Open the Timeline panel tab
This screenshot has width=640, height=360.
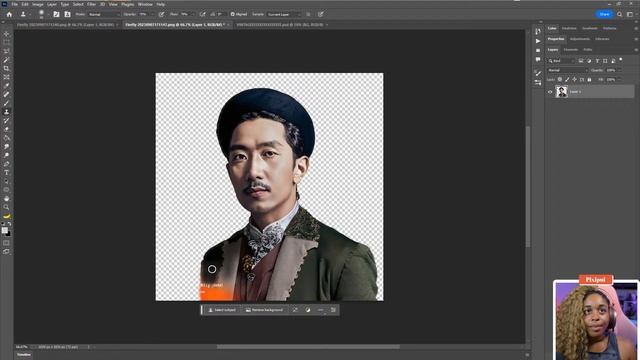(x=24, y=355)
